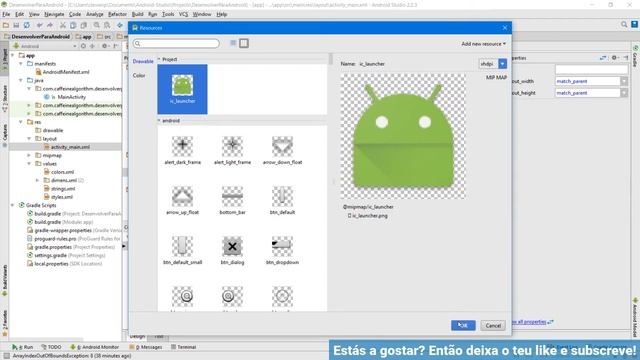Open the Build menu
The width and height of the screenshot is (640, 360).
point(137,14)
